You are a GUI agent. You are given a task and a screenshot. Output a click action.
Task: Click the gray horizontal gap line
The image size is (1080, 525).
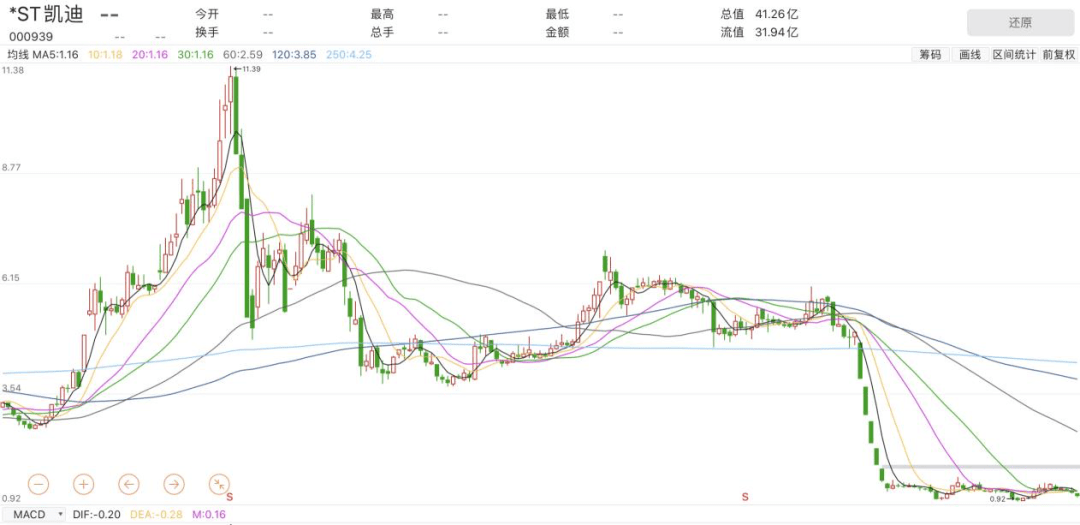[x=980, y=466]
